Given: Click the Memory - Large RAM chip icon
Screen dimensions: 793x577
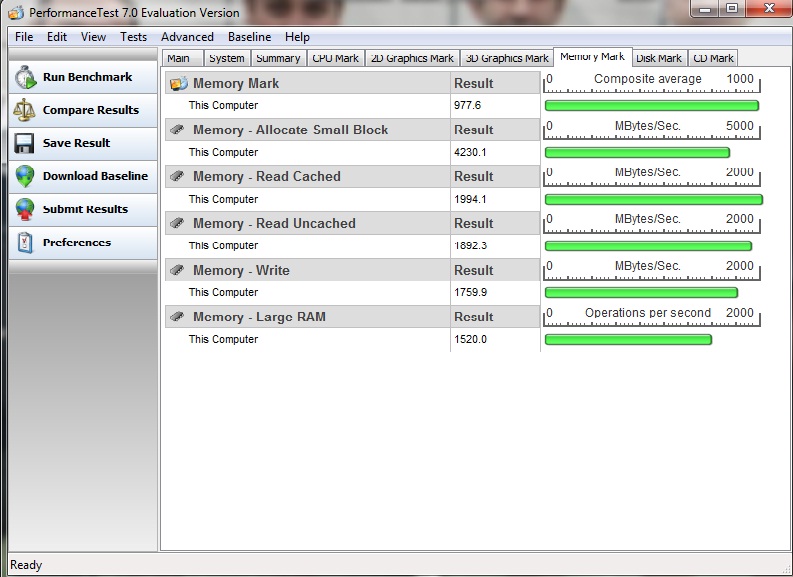Looking at the screenshot, I should [178, 317].
